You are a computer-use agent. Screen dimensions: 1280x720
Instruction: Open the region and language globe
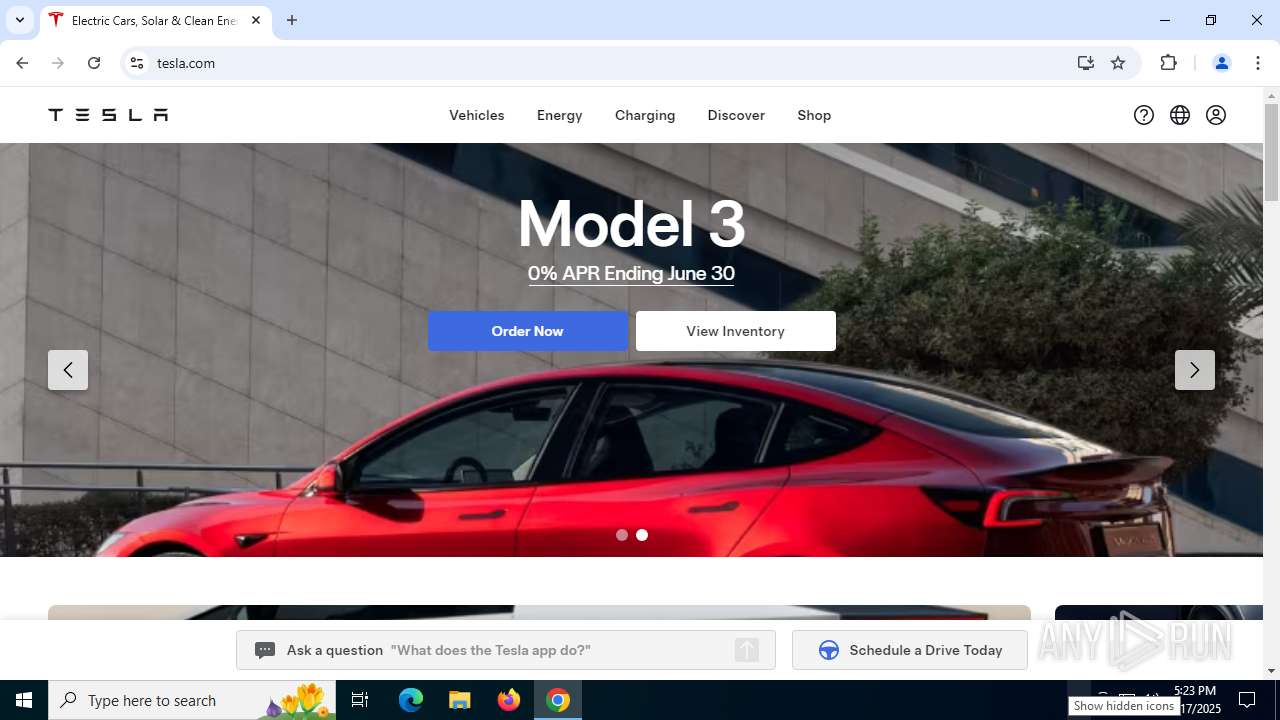(1180, 115)
